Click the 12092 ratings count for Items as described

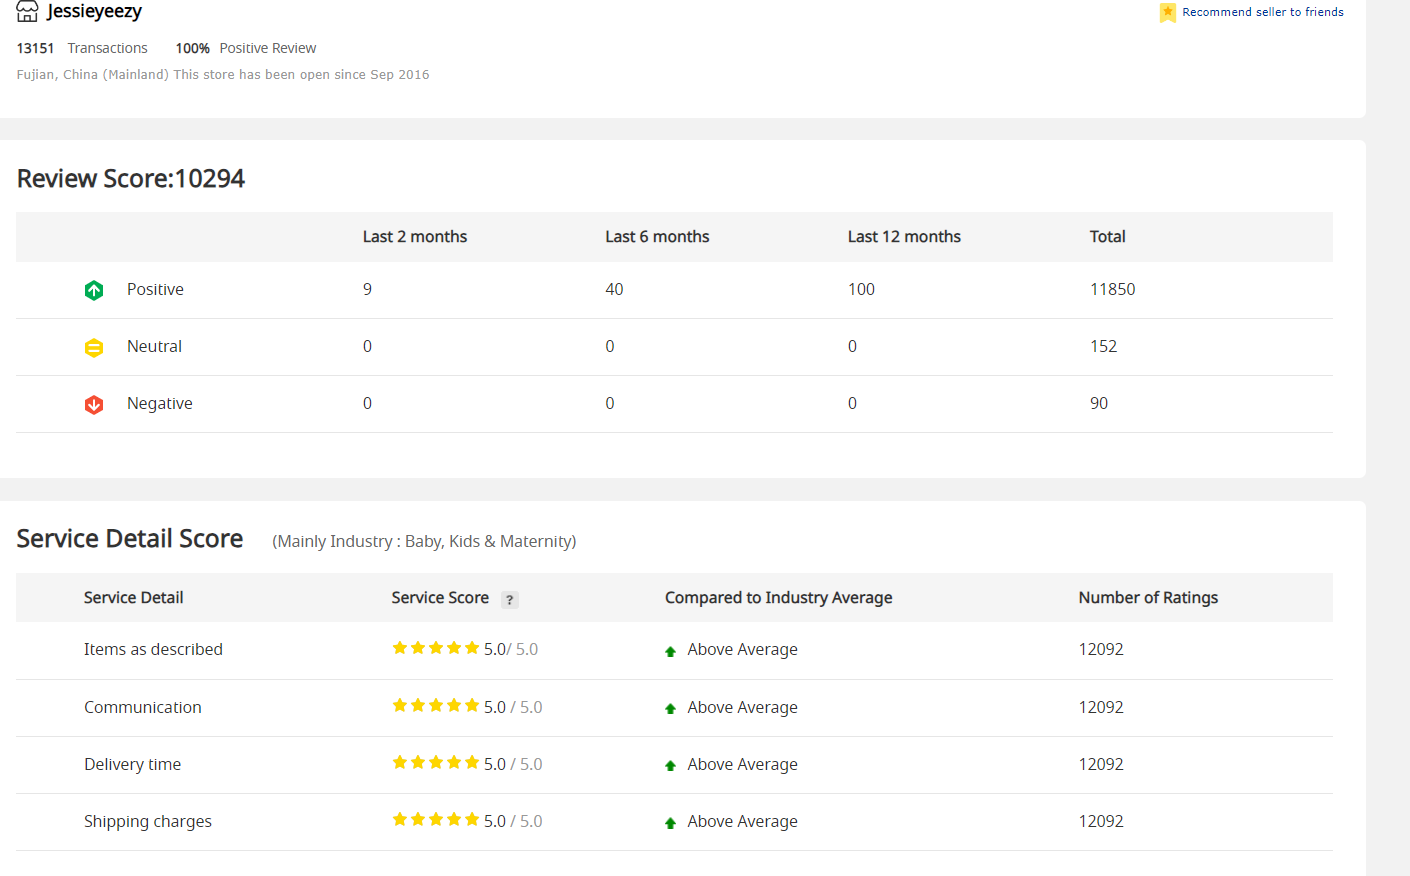(1101, 649)
